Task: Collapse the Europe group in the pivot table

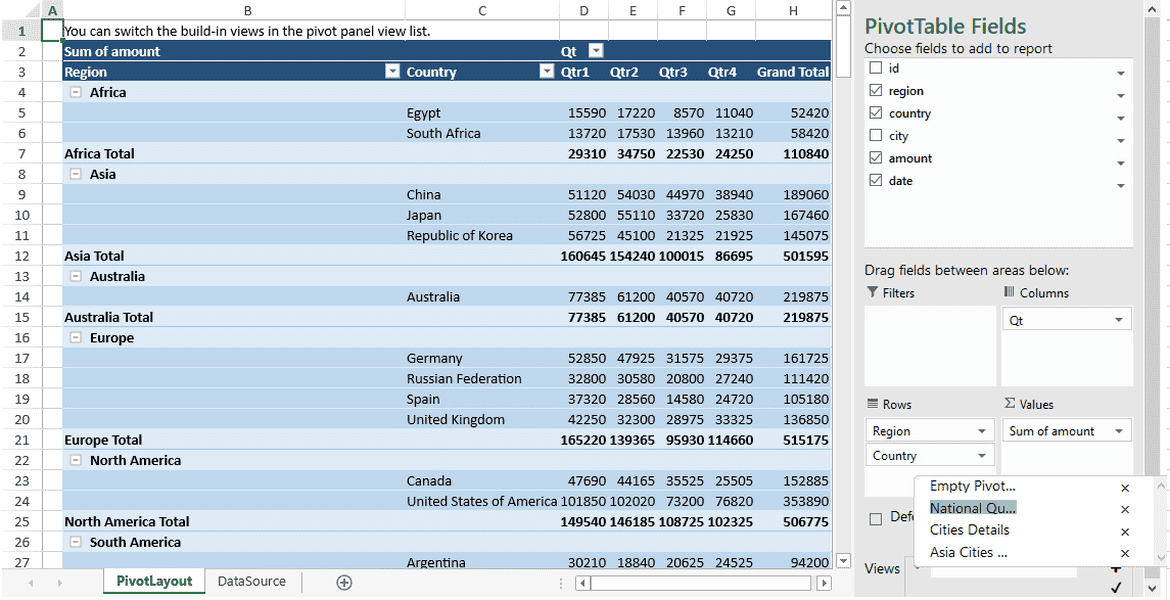Action: coord(77,337)
